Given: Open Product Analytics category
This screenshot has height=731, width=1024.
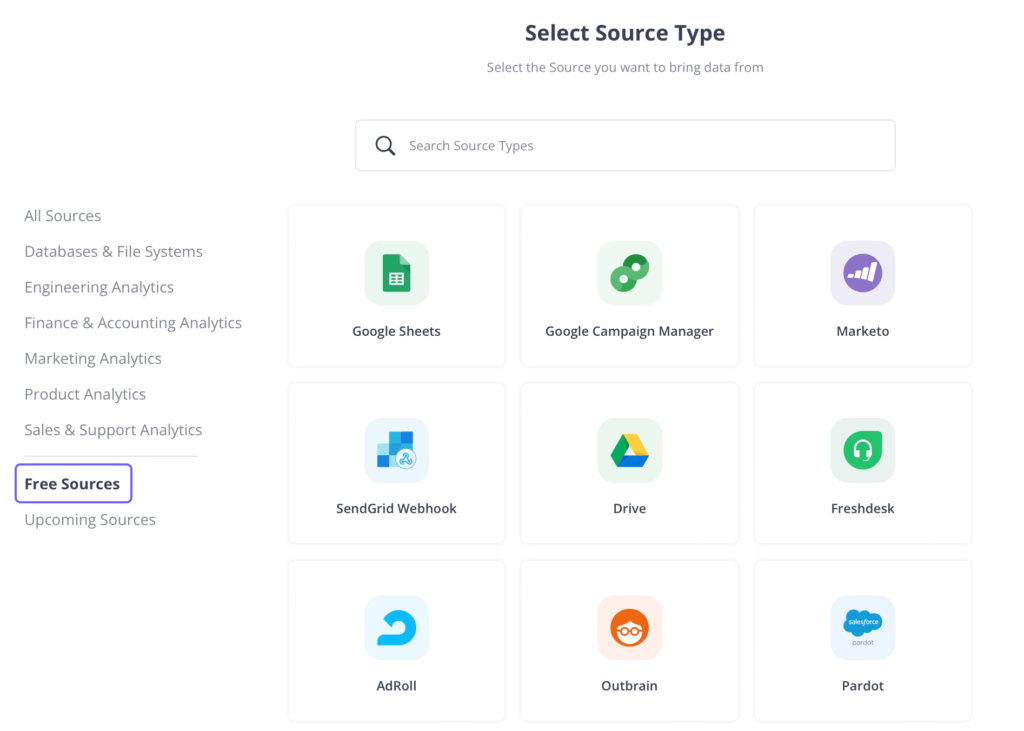Looking at the screenshot, I should (85, 394).
